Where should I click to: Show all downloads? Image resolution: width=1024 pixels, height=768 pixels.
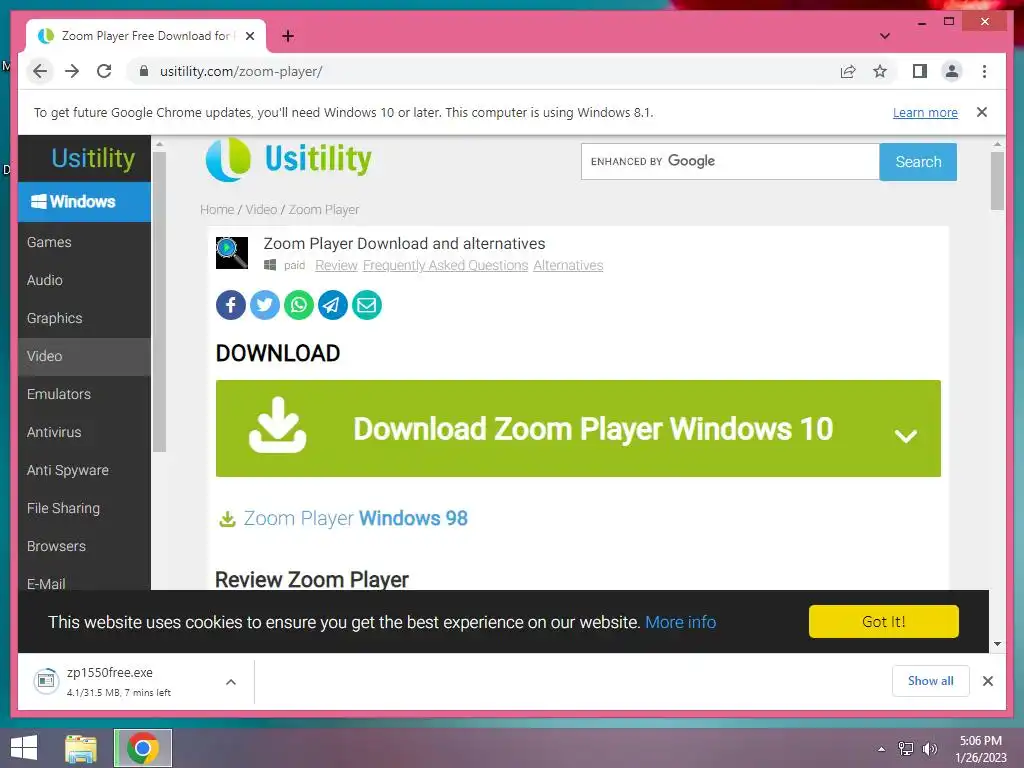(x=931, y=681)
